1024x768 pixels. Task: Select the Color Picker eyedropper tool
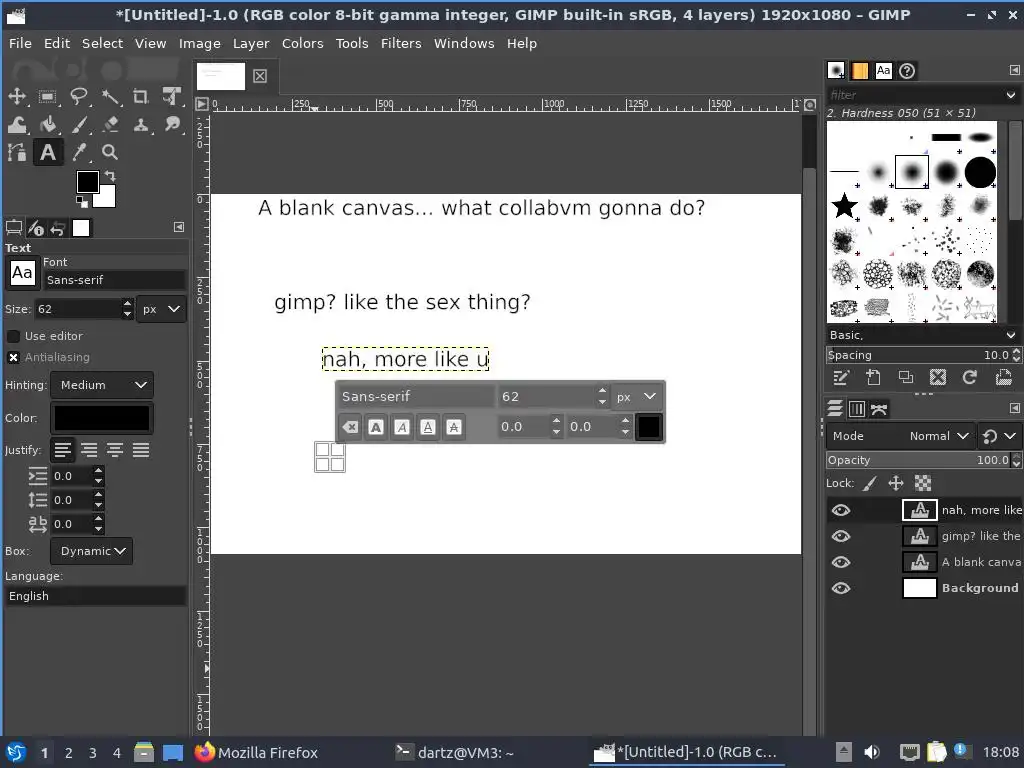79,152
